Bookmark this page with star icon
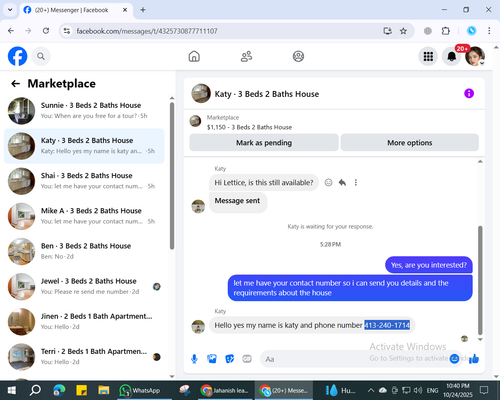The image size is (500, 400). (x=403, y=31)
